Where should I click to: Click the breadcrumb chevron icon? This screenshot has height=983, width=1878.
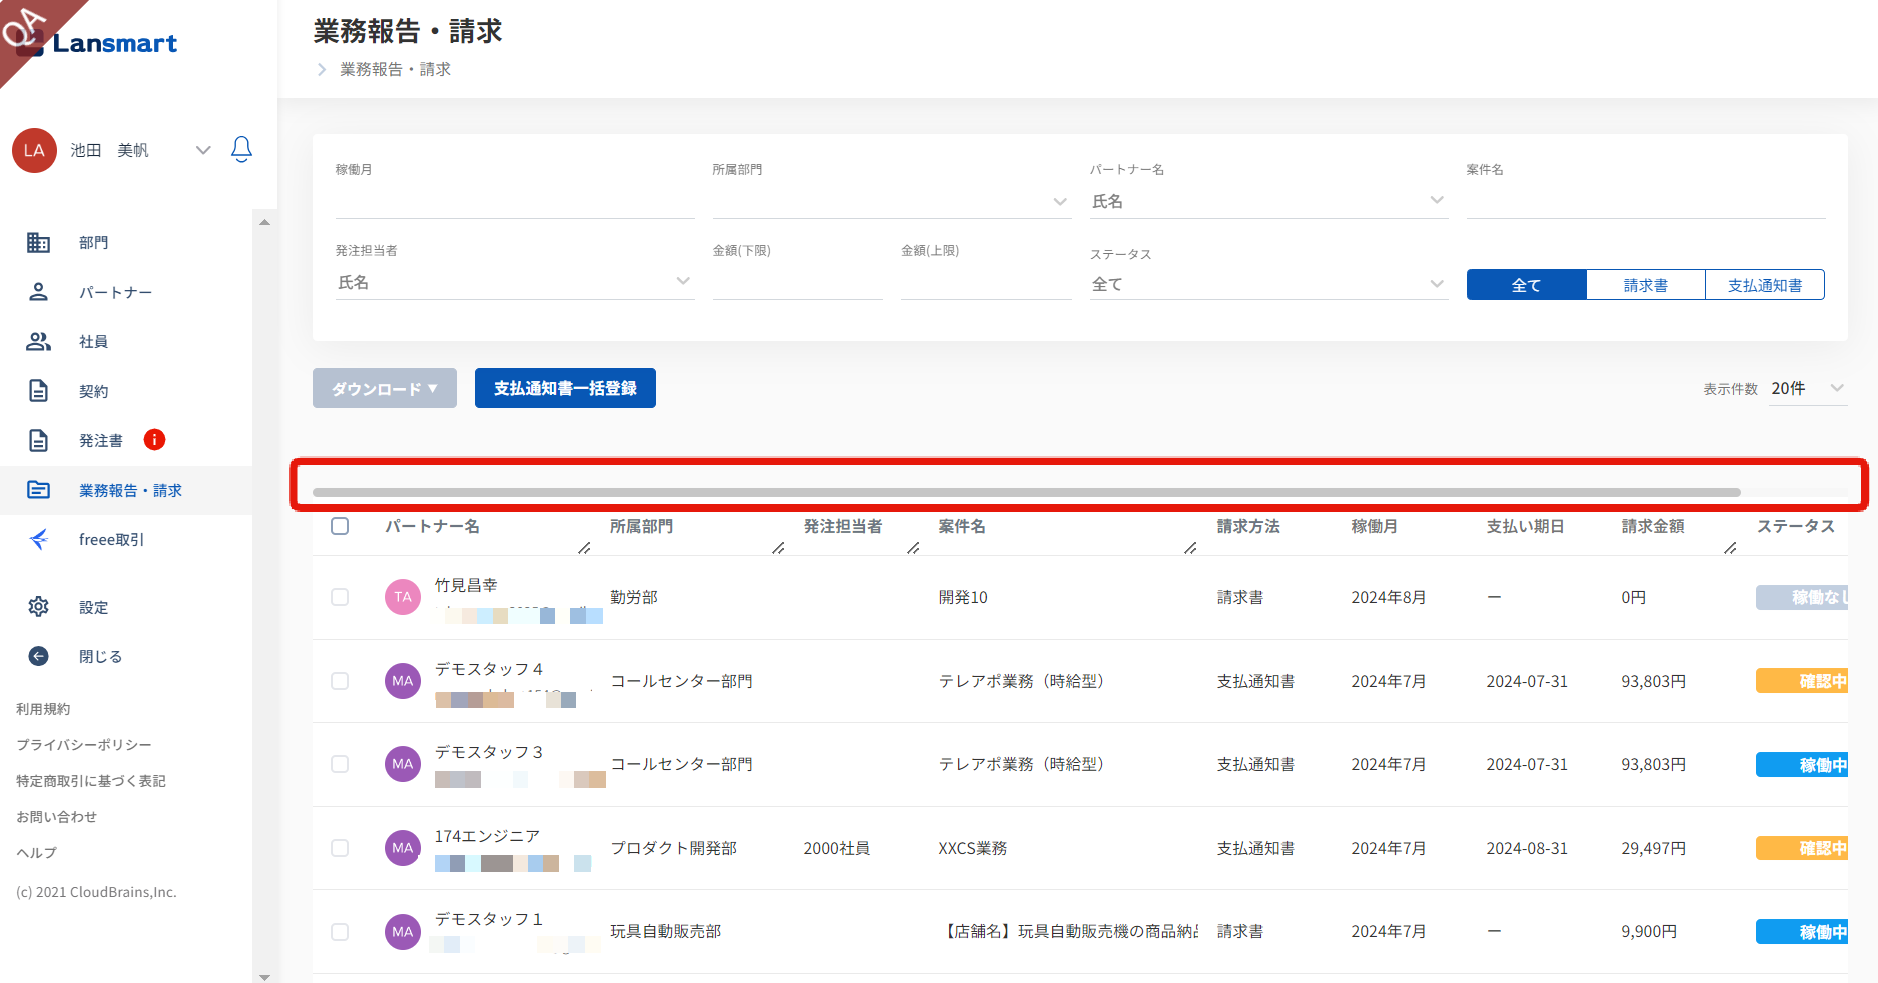tap(322, 69)
